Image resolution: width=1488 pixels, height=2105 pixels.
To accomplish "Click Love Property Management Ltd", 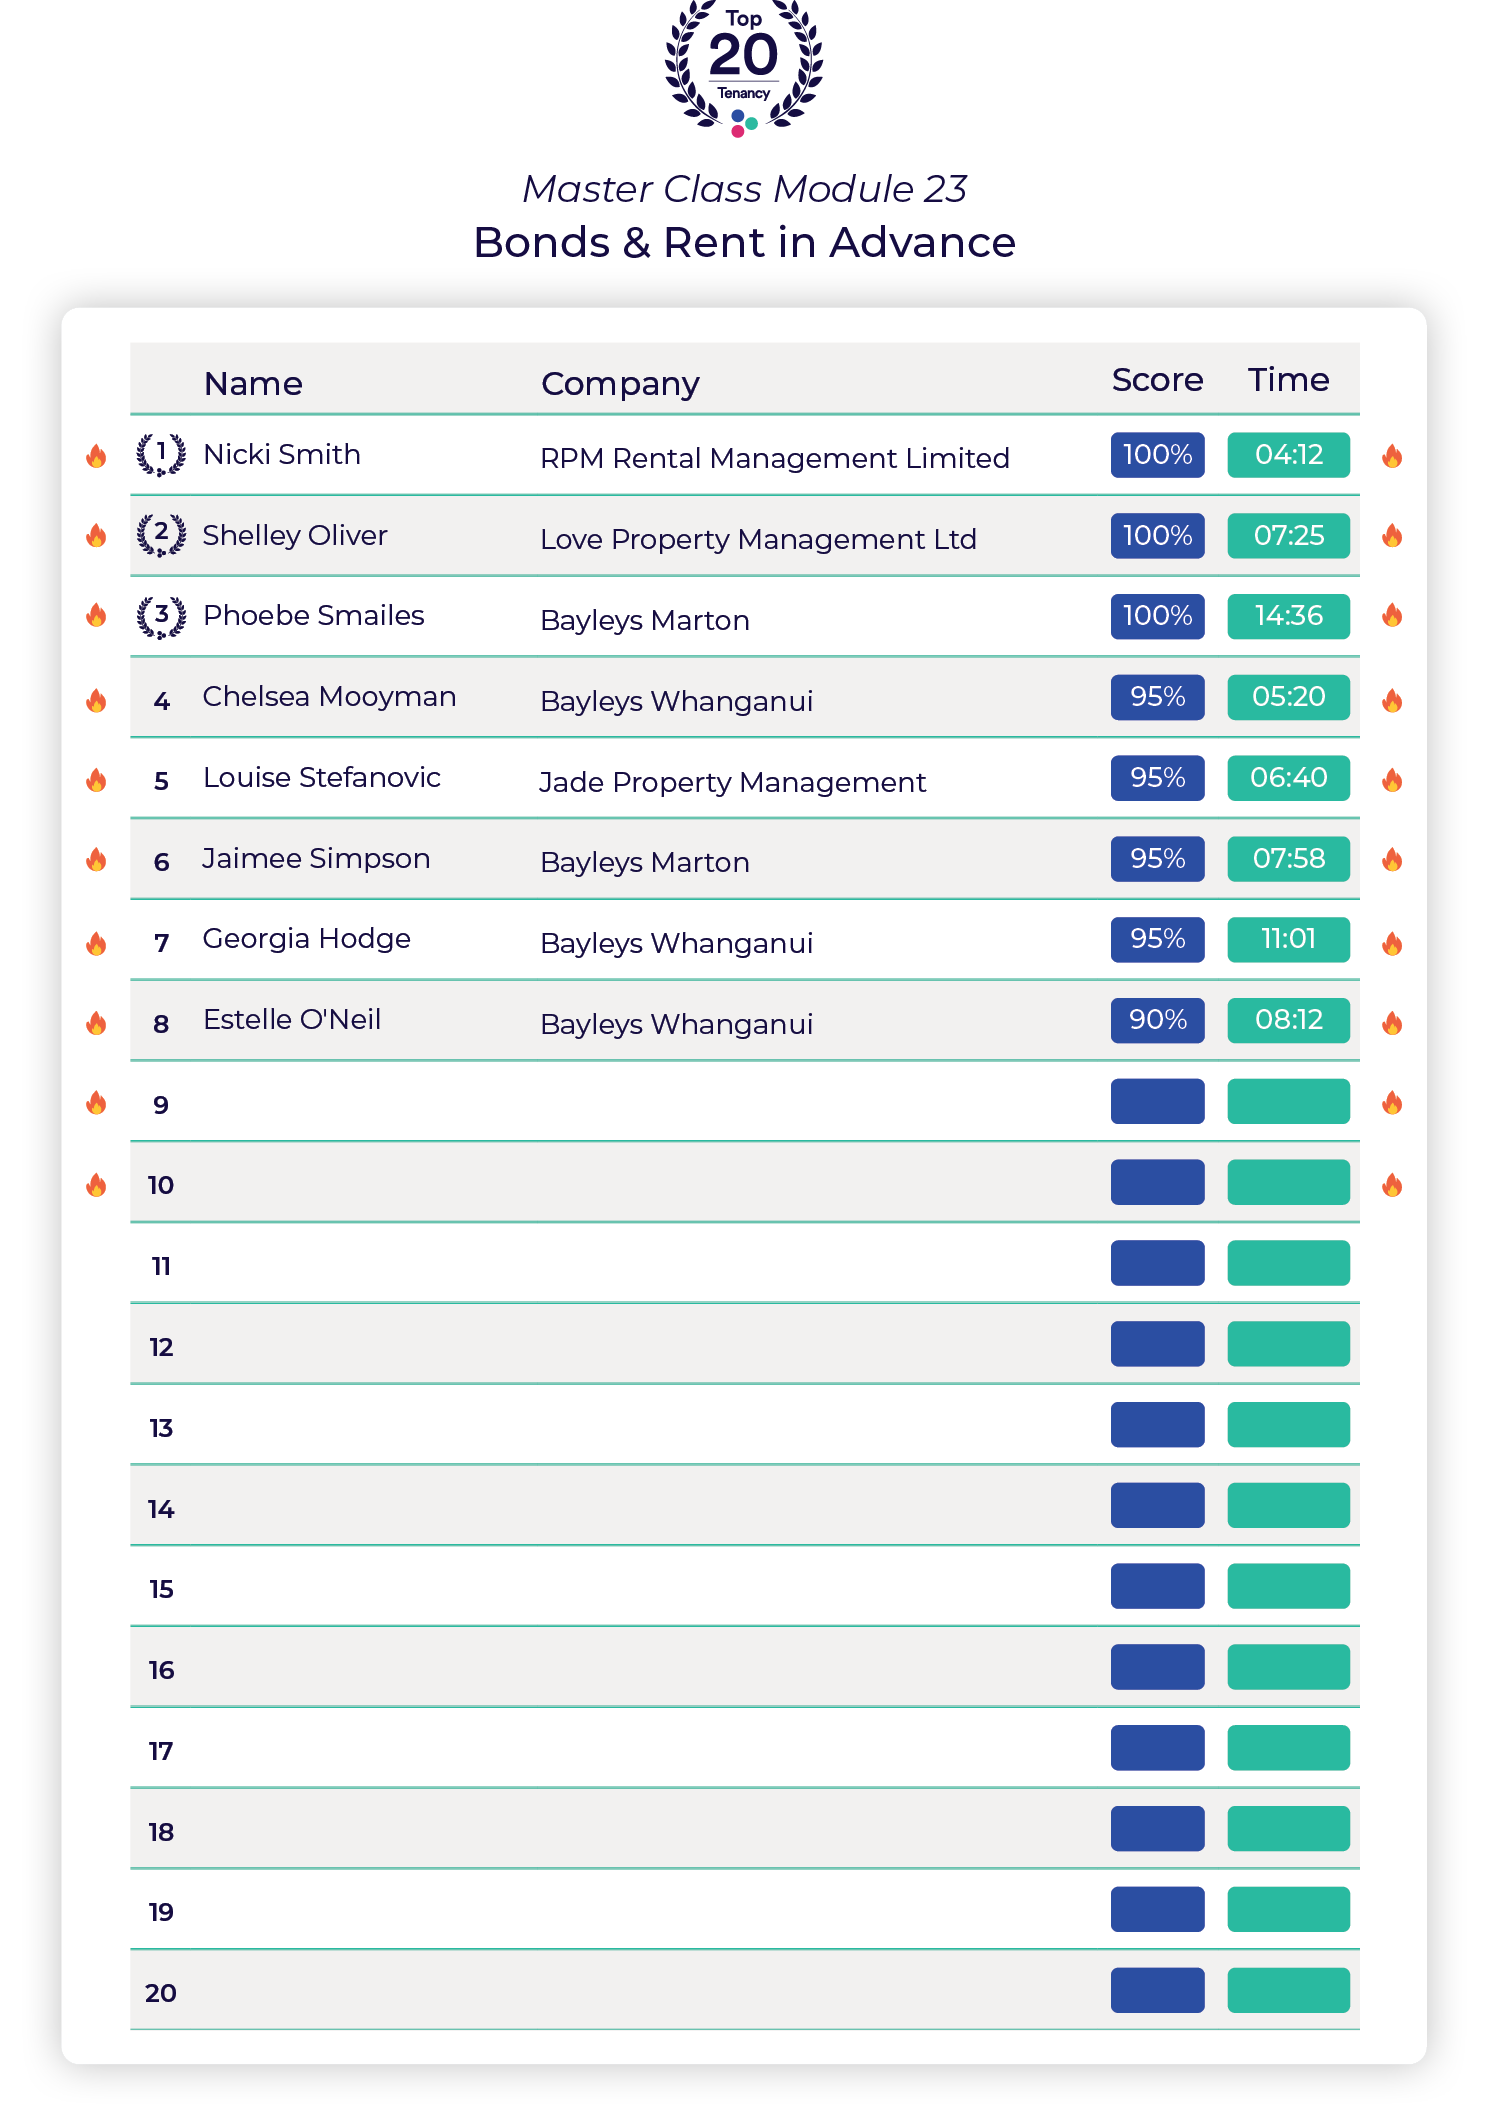I will (x=758, y=539).
